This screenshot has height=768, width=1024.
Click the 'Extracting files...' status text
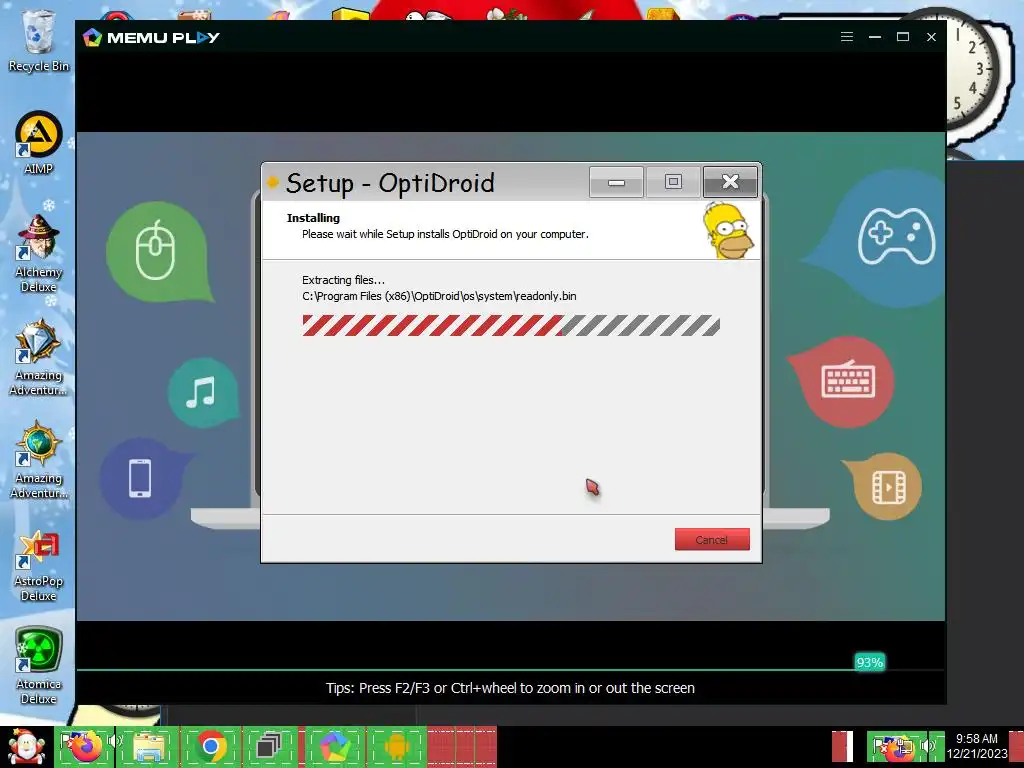pyautogui.click(x=343, y=280)
